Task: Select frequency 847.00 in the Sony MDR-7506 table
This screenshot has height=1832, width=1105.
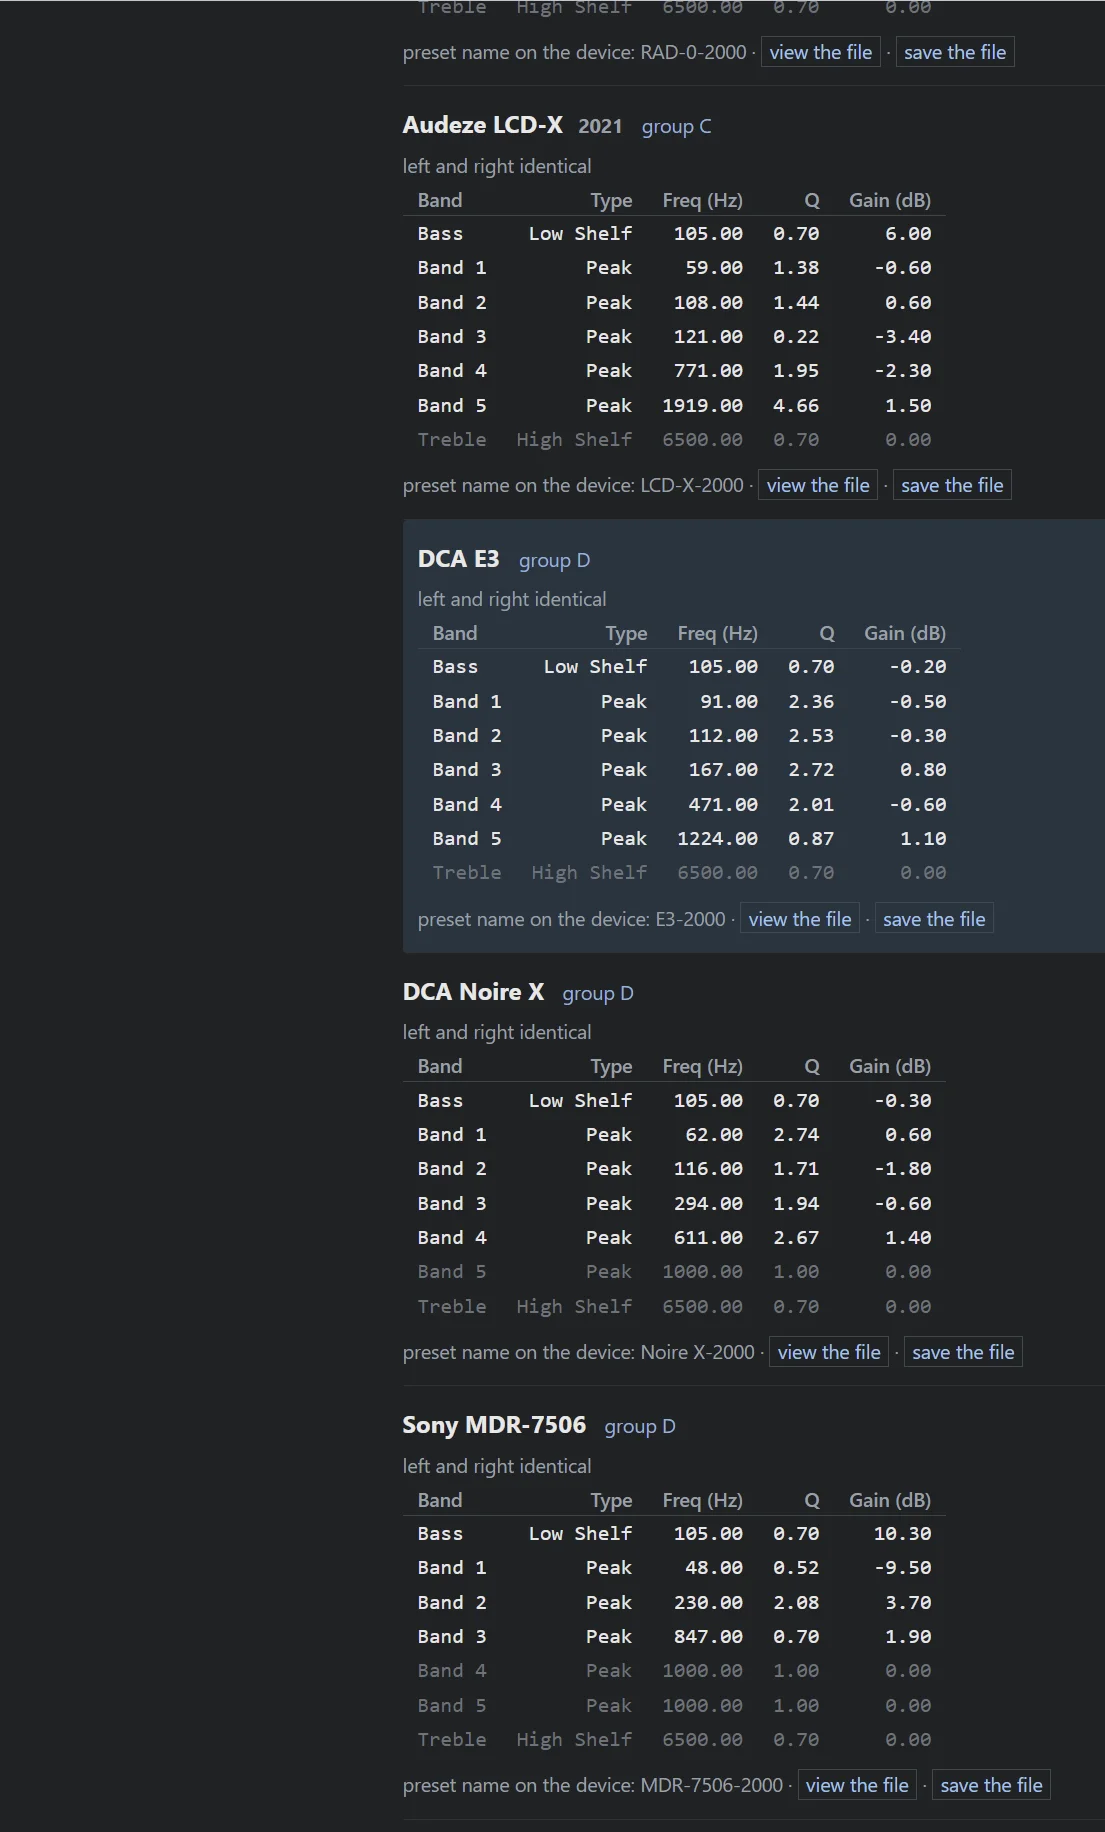Action: tap(708, 1637)
